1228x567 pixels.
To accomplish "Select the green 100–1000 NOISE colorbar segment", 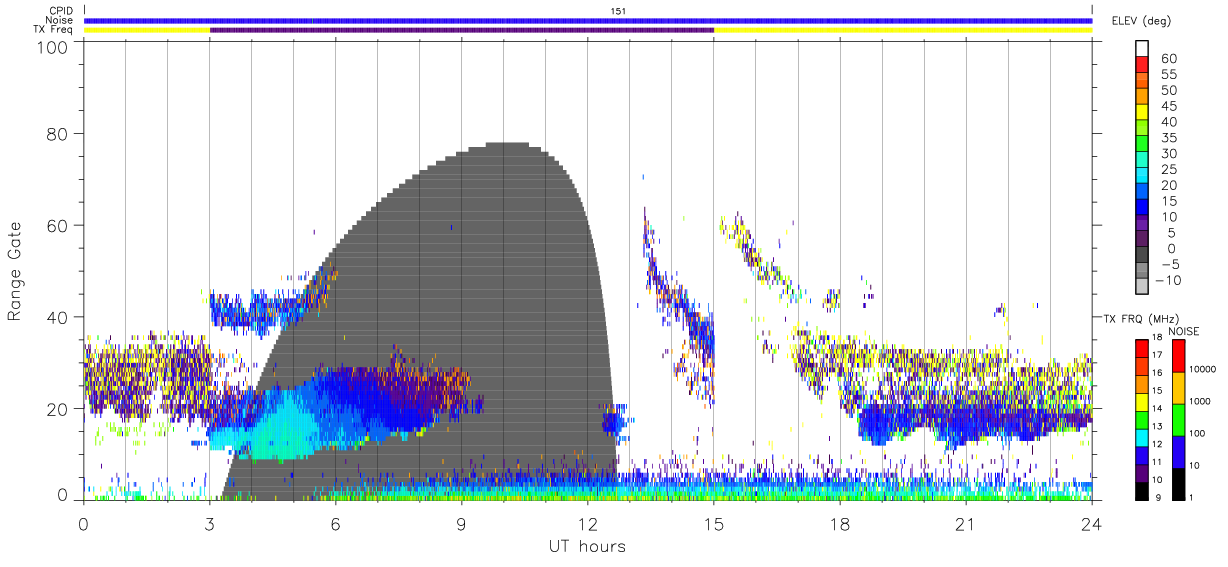I will pyautogui.click(x=1179, y=419).
